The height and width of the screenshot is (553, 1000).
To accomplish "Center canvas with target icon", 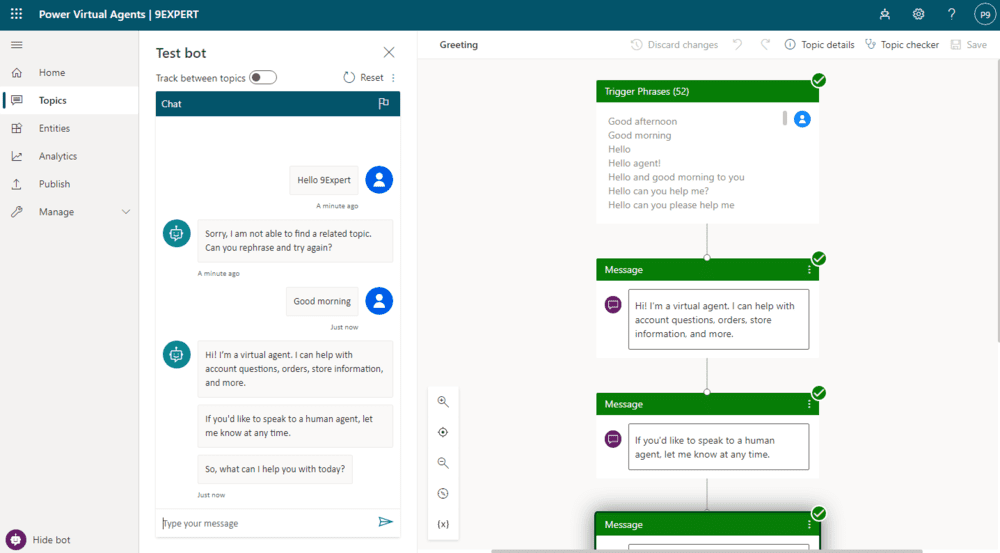I will [443, 432].
